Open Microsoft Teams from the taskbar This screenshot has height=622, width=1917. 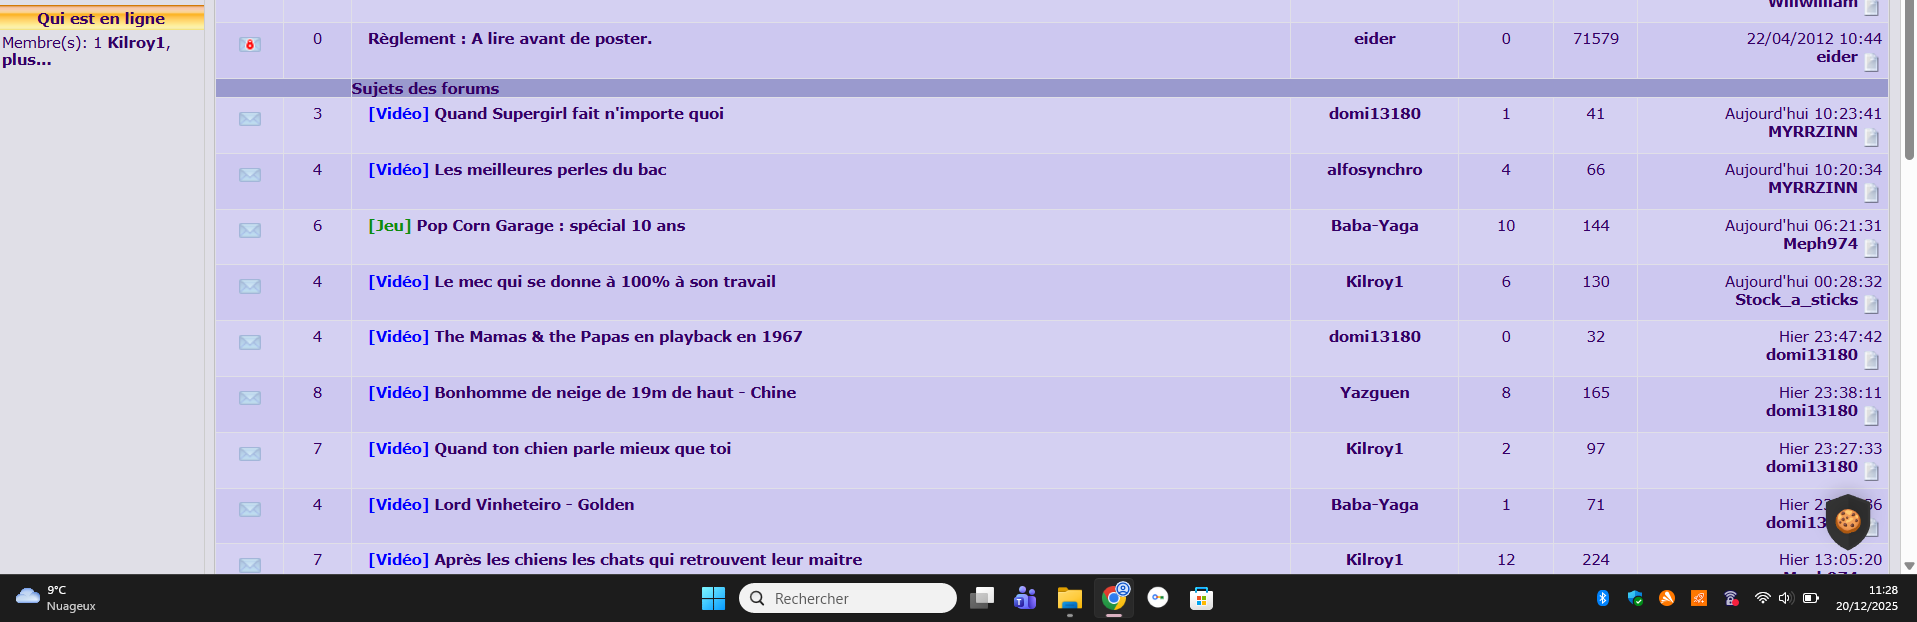(1025, 598)
